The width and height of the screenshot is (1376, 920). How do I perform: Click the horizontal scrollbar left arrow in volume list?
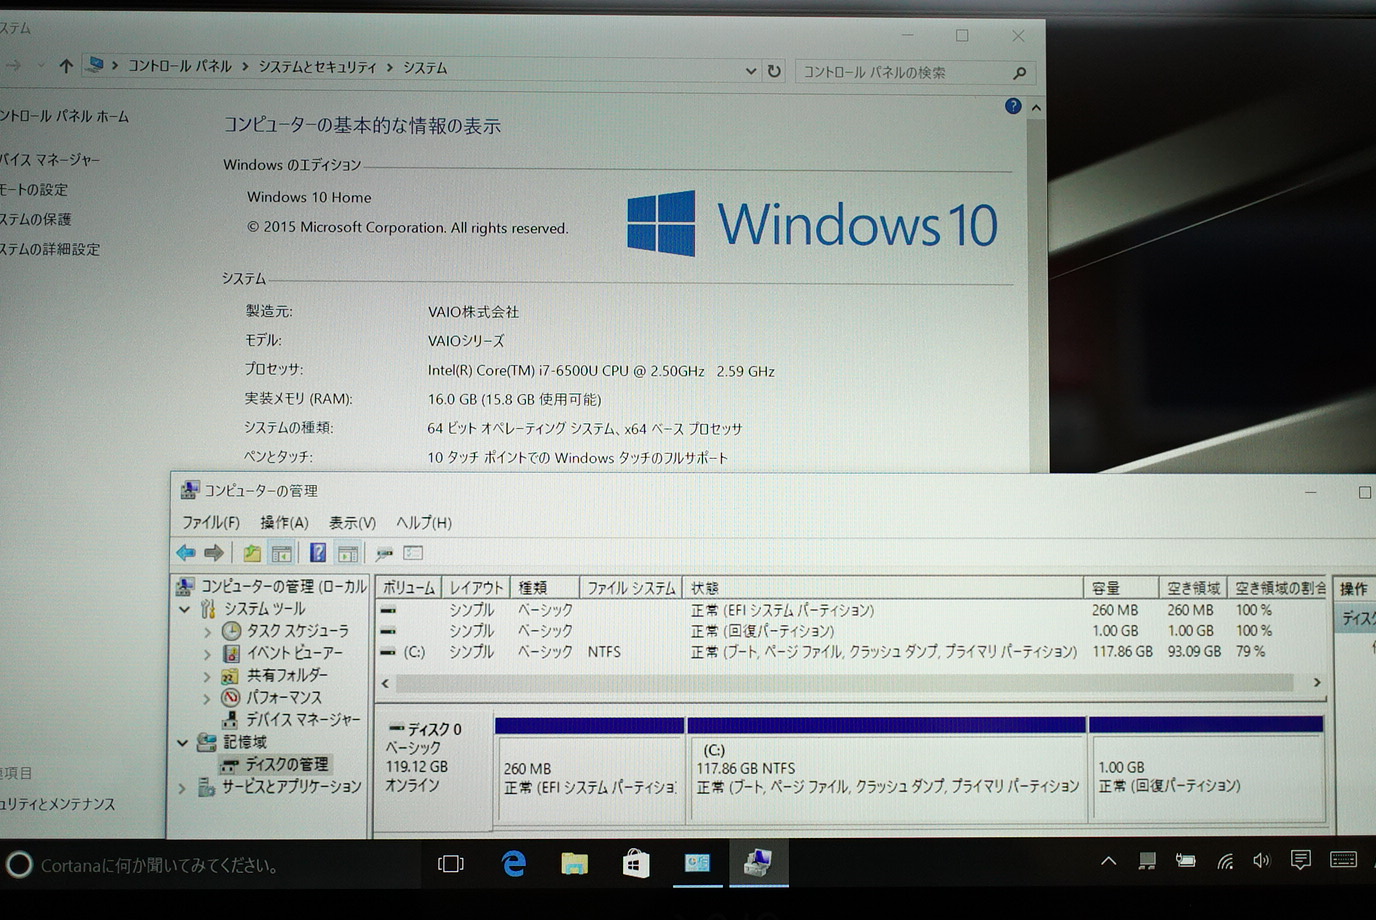click(x=386, y=683)
